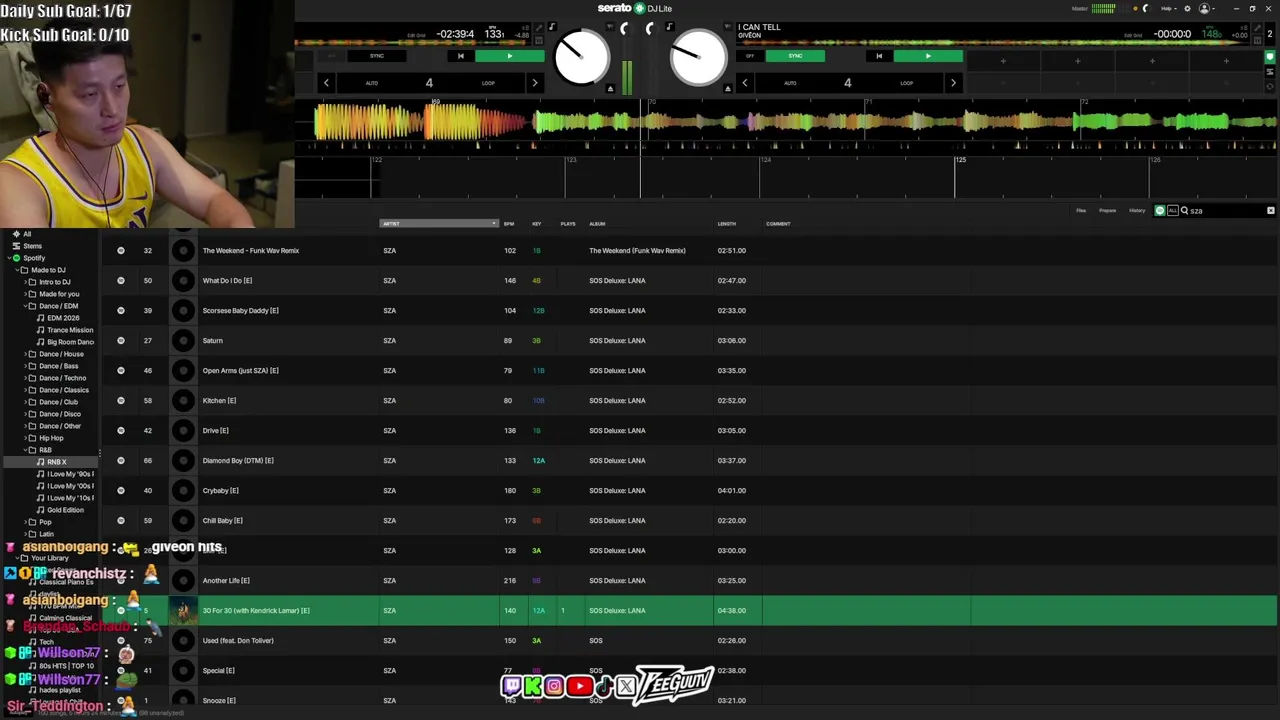The width and height of the screenshot is (1280, 720).
Task: Select track Crybaby [E]
Action: 689,490
